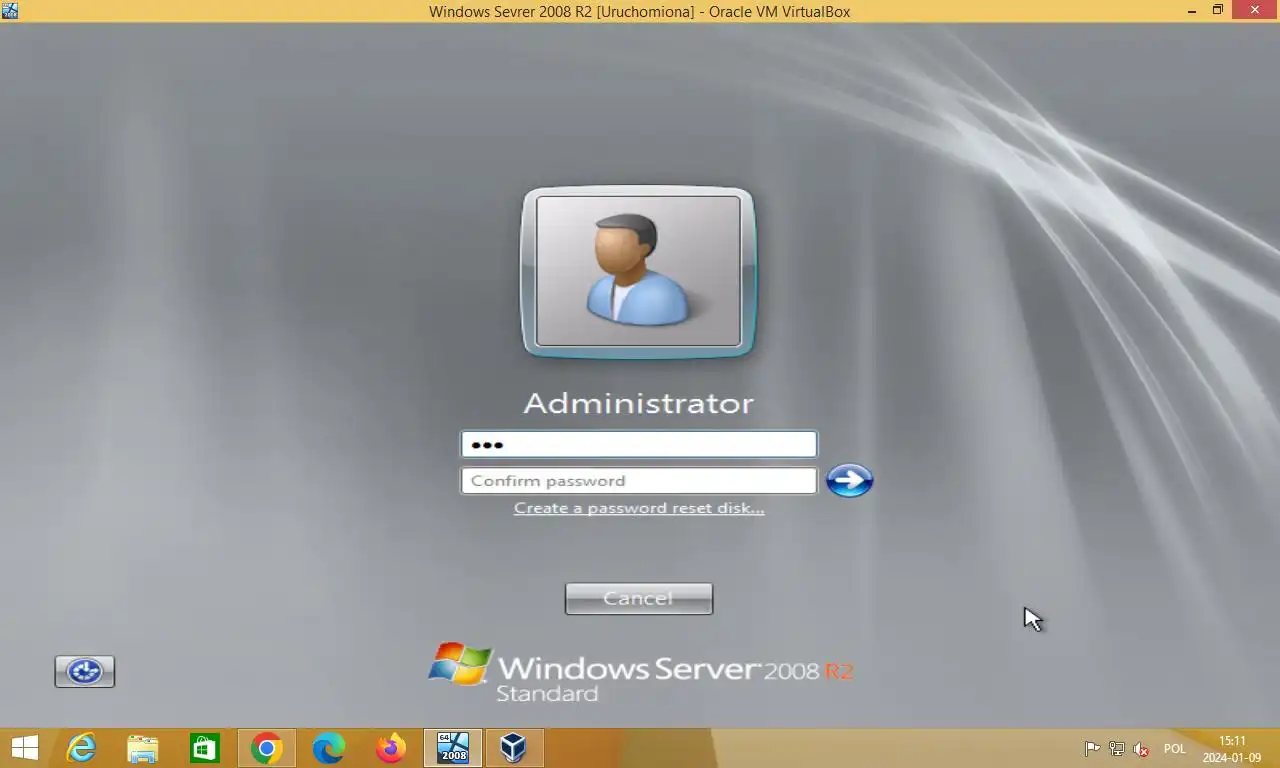Close the VirtualBox VM window
This screenshot has height=768, width=1280.
(1256, 11)
